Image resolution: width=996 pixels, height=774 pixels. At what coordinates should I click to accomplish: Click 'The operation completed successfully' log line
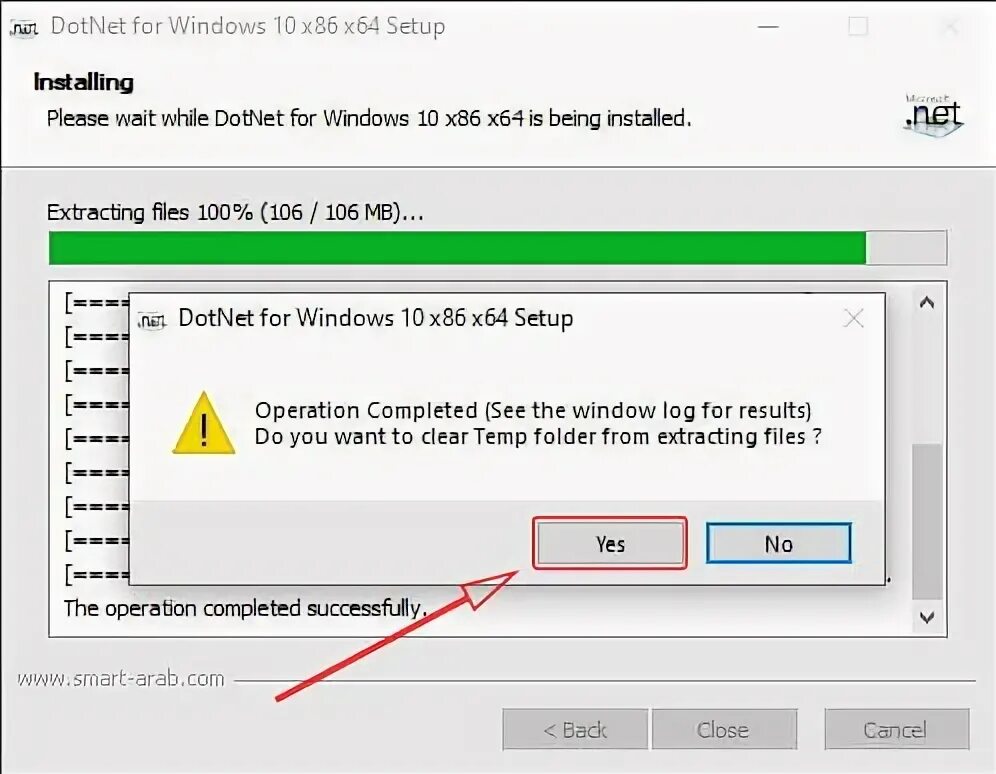tap(244, 608)
